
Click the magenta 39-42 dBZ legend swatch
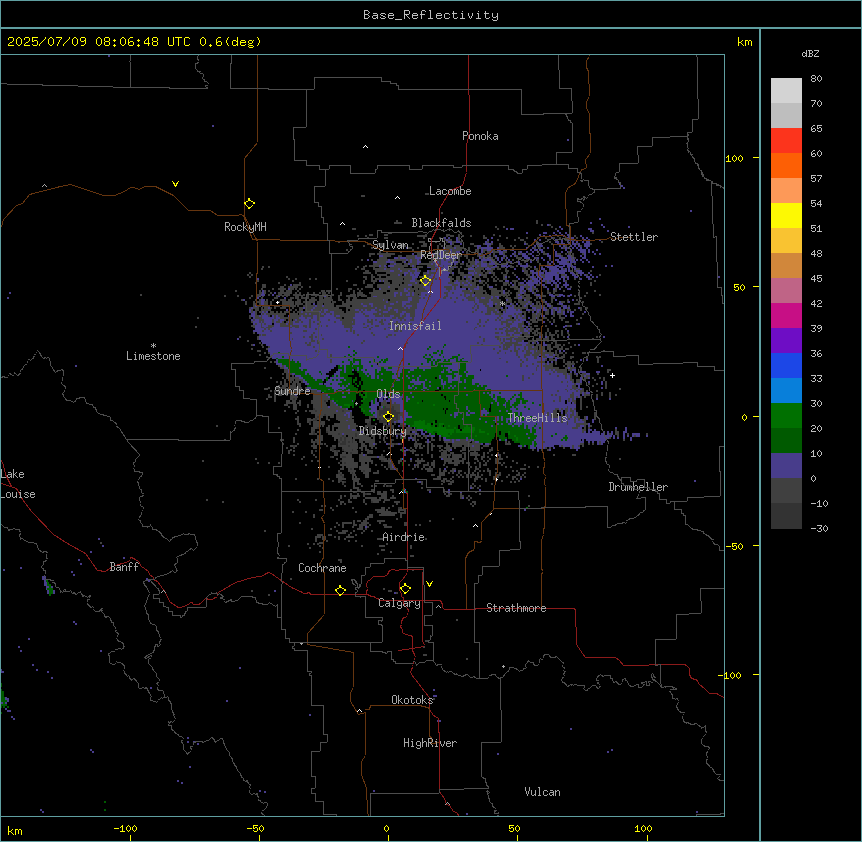(786, 315)
